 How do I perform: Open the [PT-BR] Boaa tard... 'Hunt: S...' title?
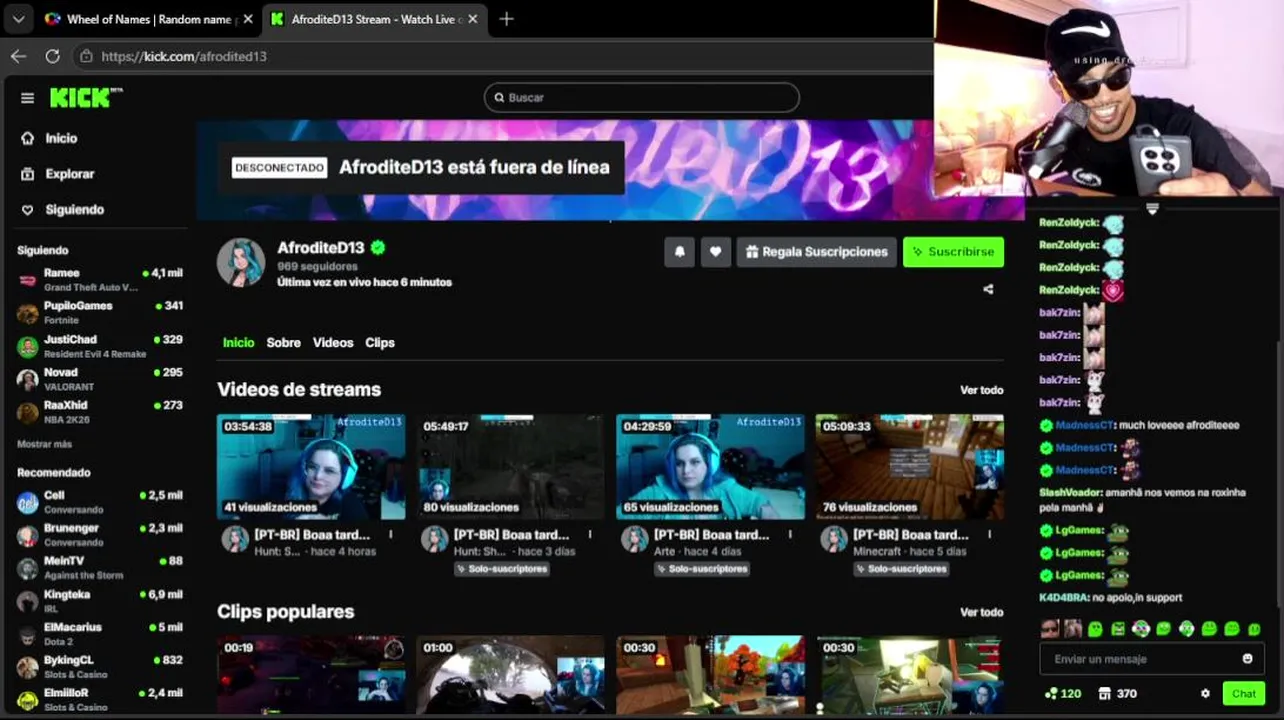tap(312, 535)
